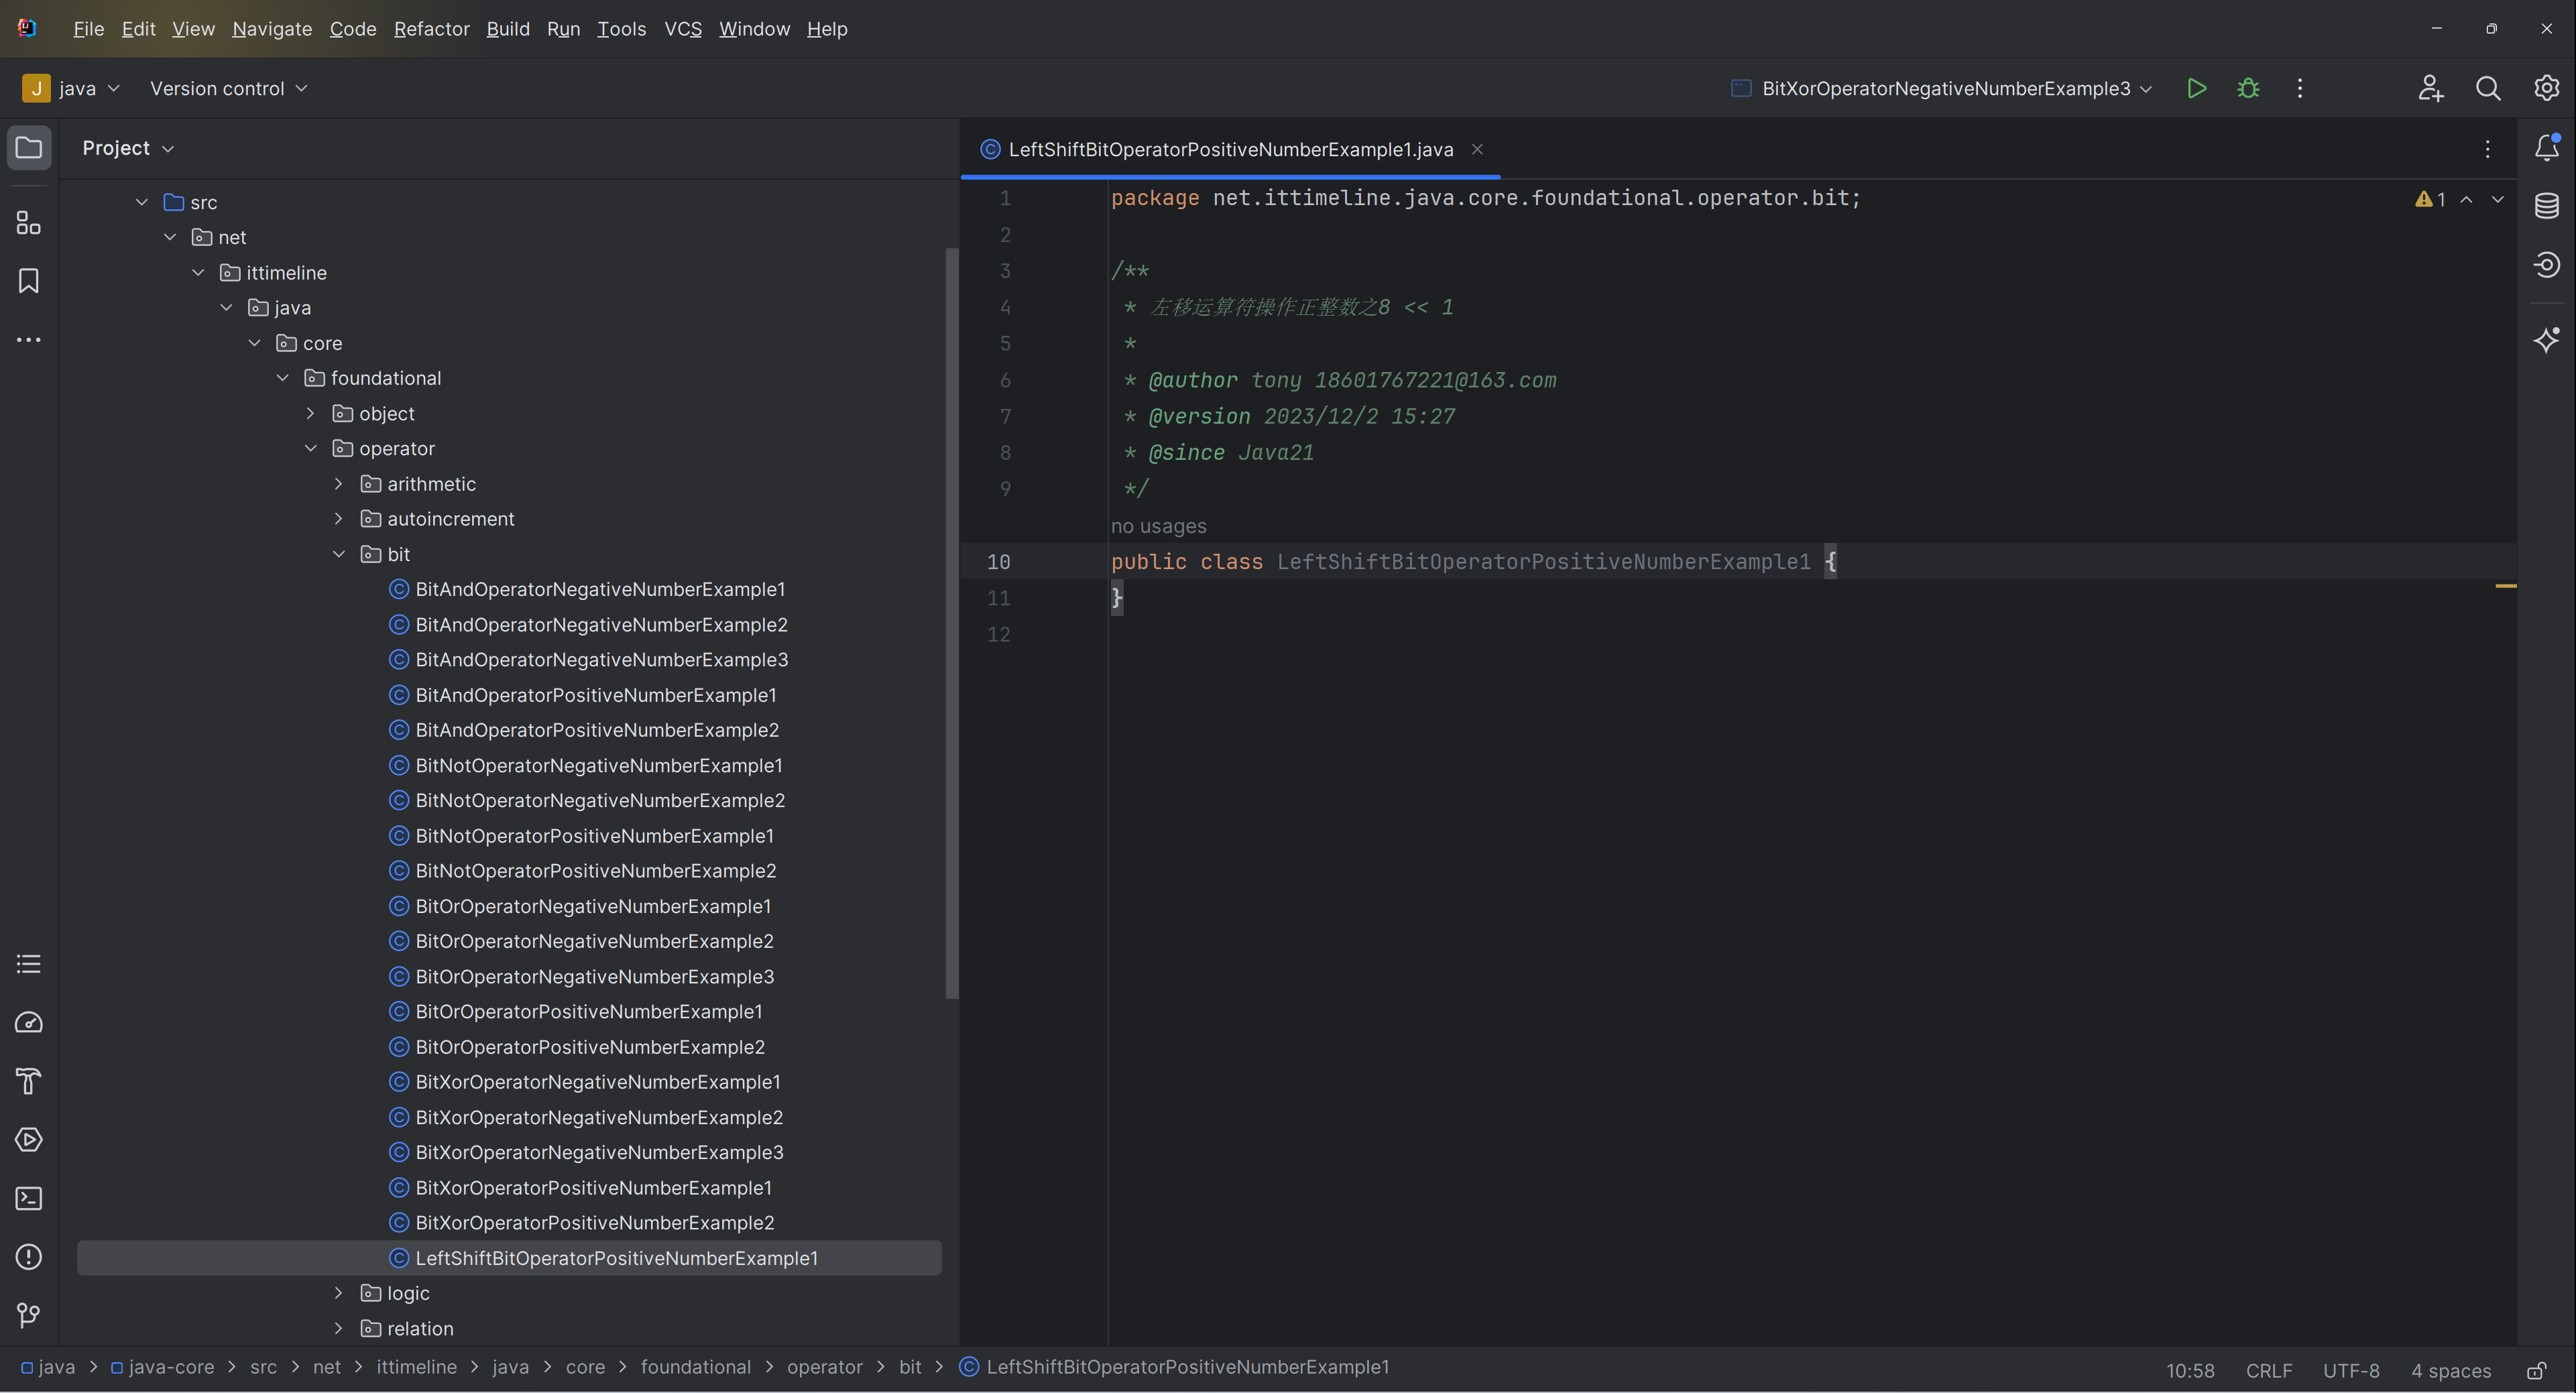Select BitOrOperatorNegativeNumberExample3 in project tree
This screenshot has height=1393, width=2576.
coord(594,976)
